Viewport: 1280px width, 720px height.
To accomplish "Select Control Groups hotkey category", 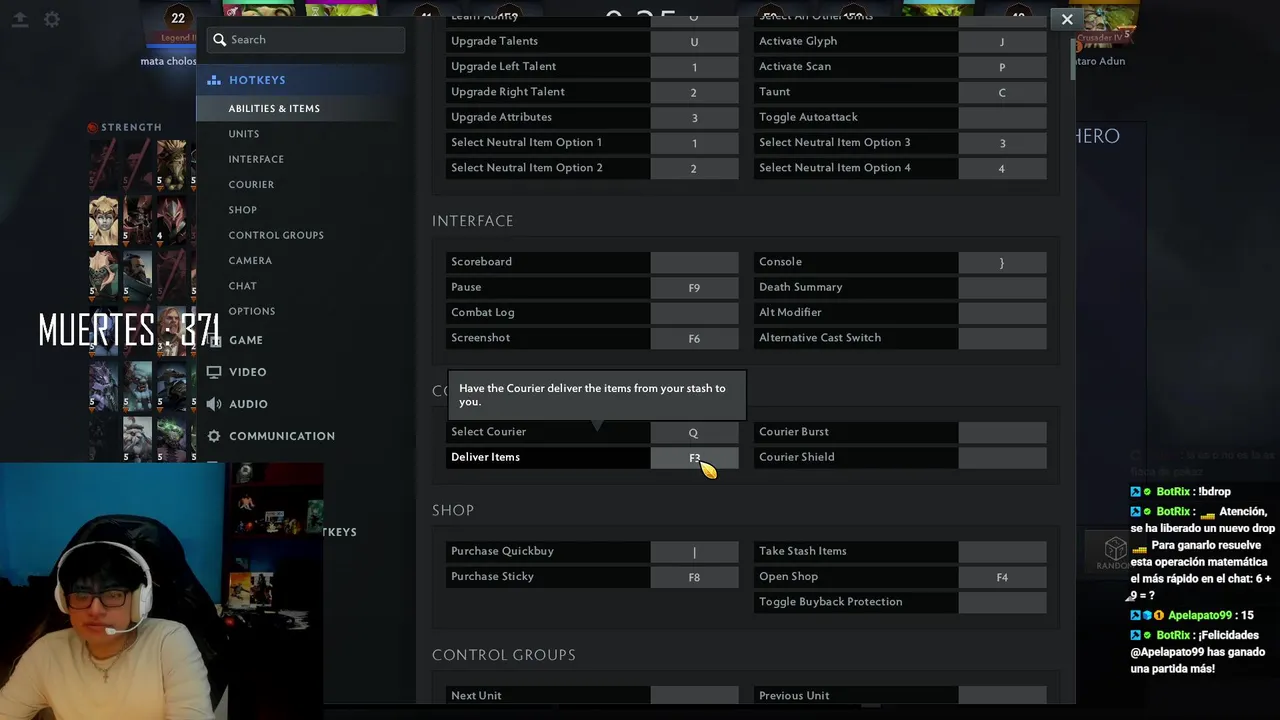I will click(276, 235).
